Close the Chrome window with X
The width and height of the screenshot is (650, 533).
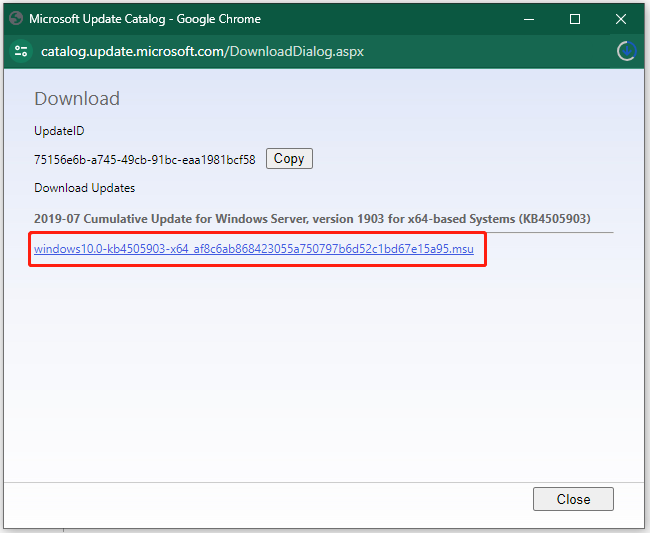(x=621, y=19)
